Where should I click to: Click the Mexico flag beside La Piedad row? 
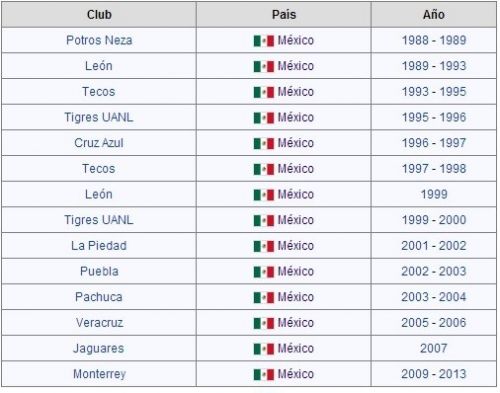tap(264, 246)
